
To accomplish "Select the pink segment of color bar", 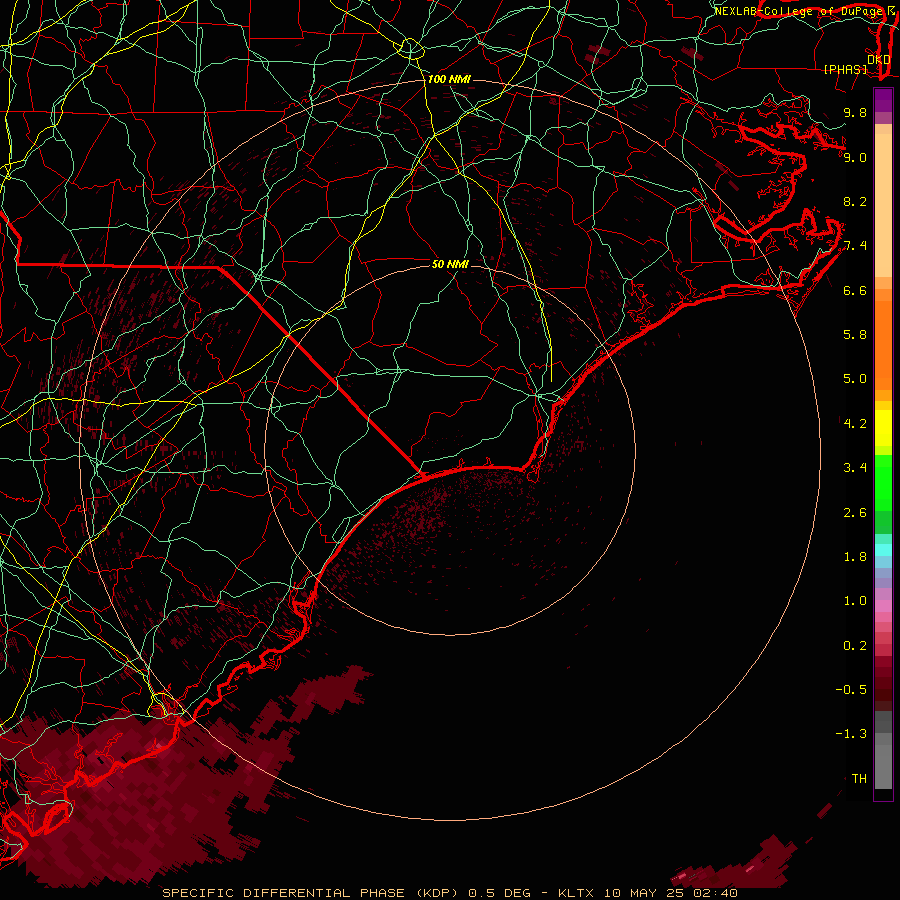I will tap(883, 606).
